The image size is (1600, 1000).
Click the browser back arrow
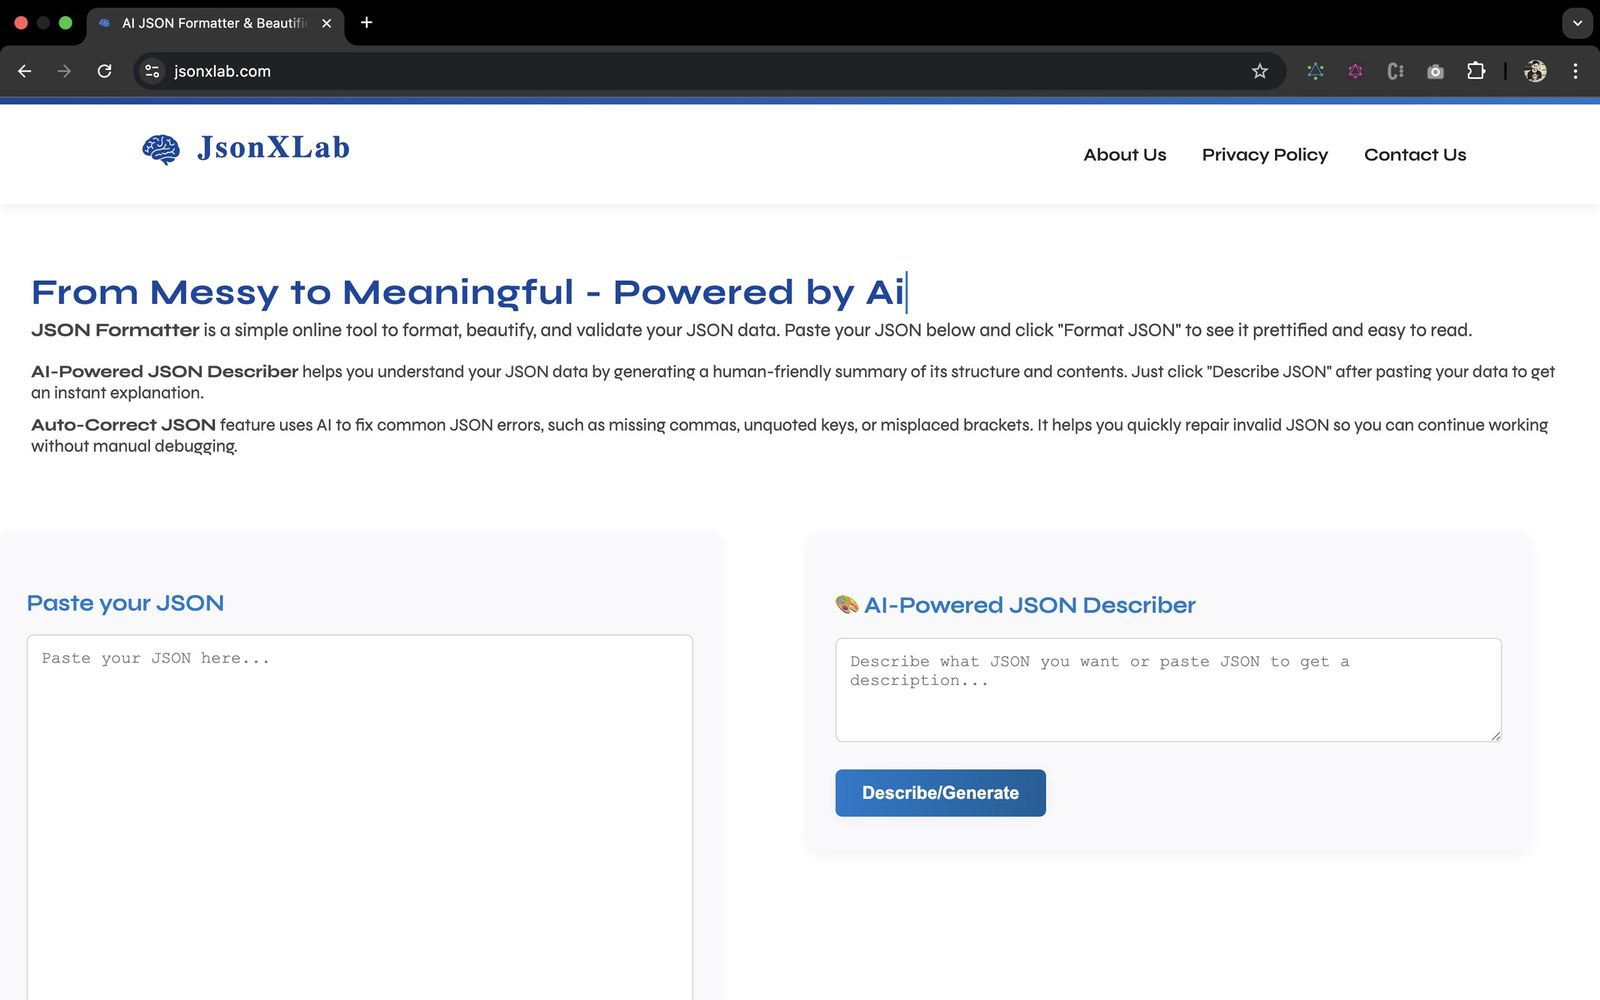(25, 71)
